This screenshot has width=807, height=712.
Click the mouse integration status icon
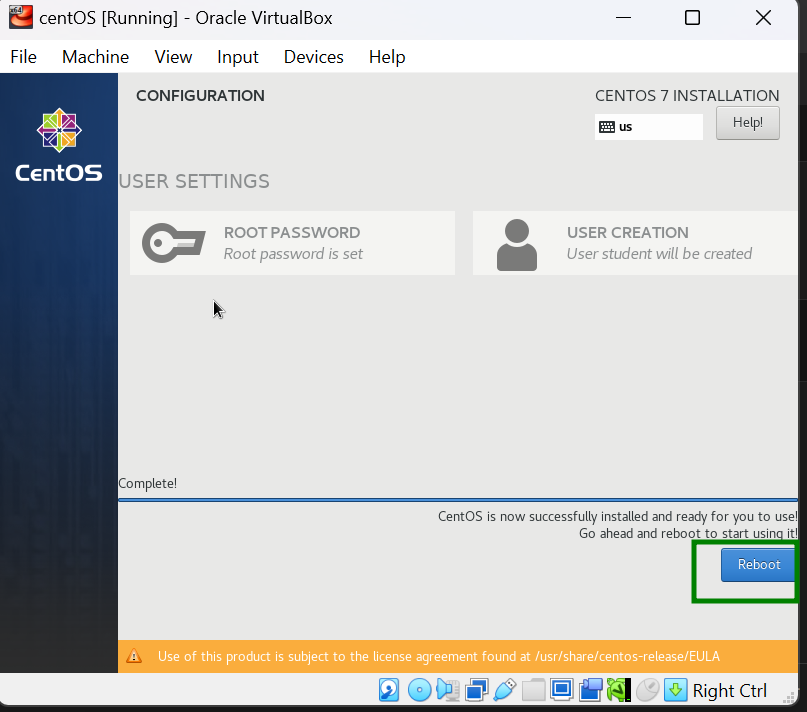point(647,690)
